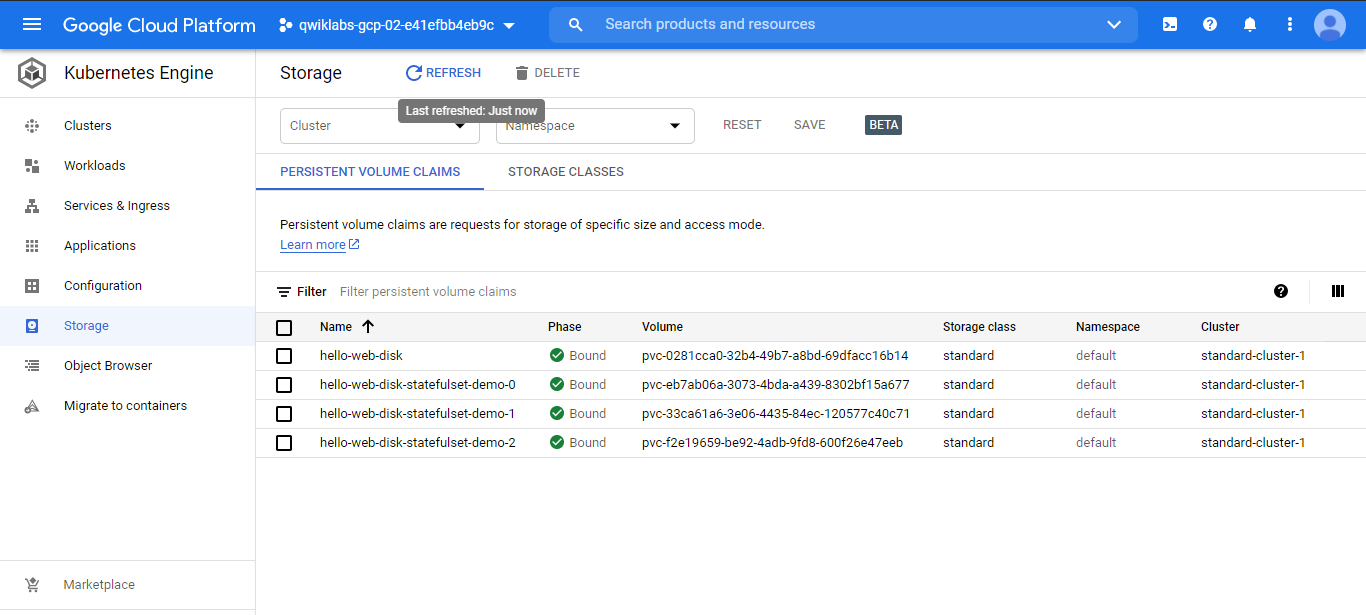Check the hello-web-disk-statefulset-demo-1 checkbox
Screen dimensions: 1366x615
click(x=284, y=414)
